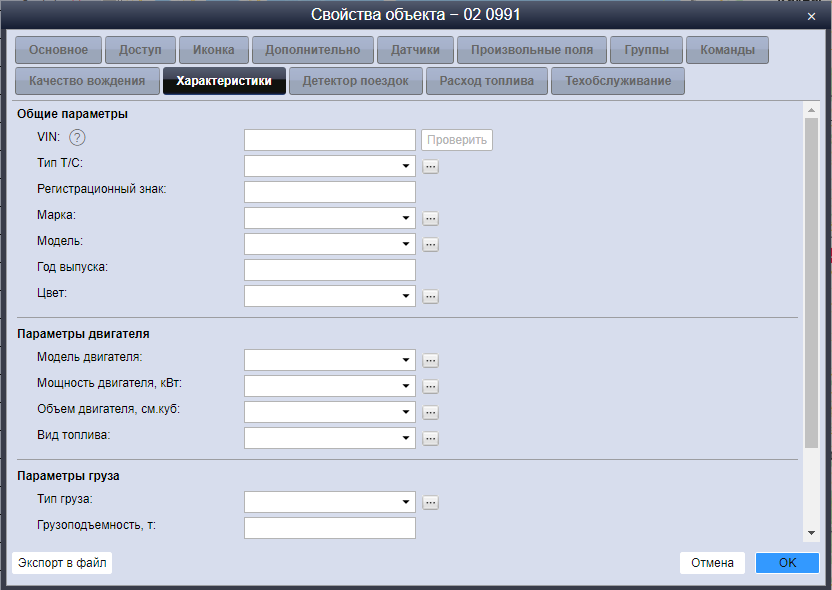Image resolution: width=832 pixels, height=590 pixels.
Task: Click ellipsis button next to Тип Т/С
Action: (430, 166)
